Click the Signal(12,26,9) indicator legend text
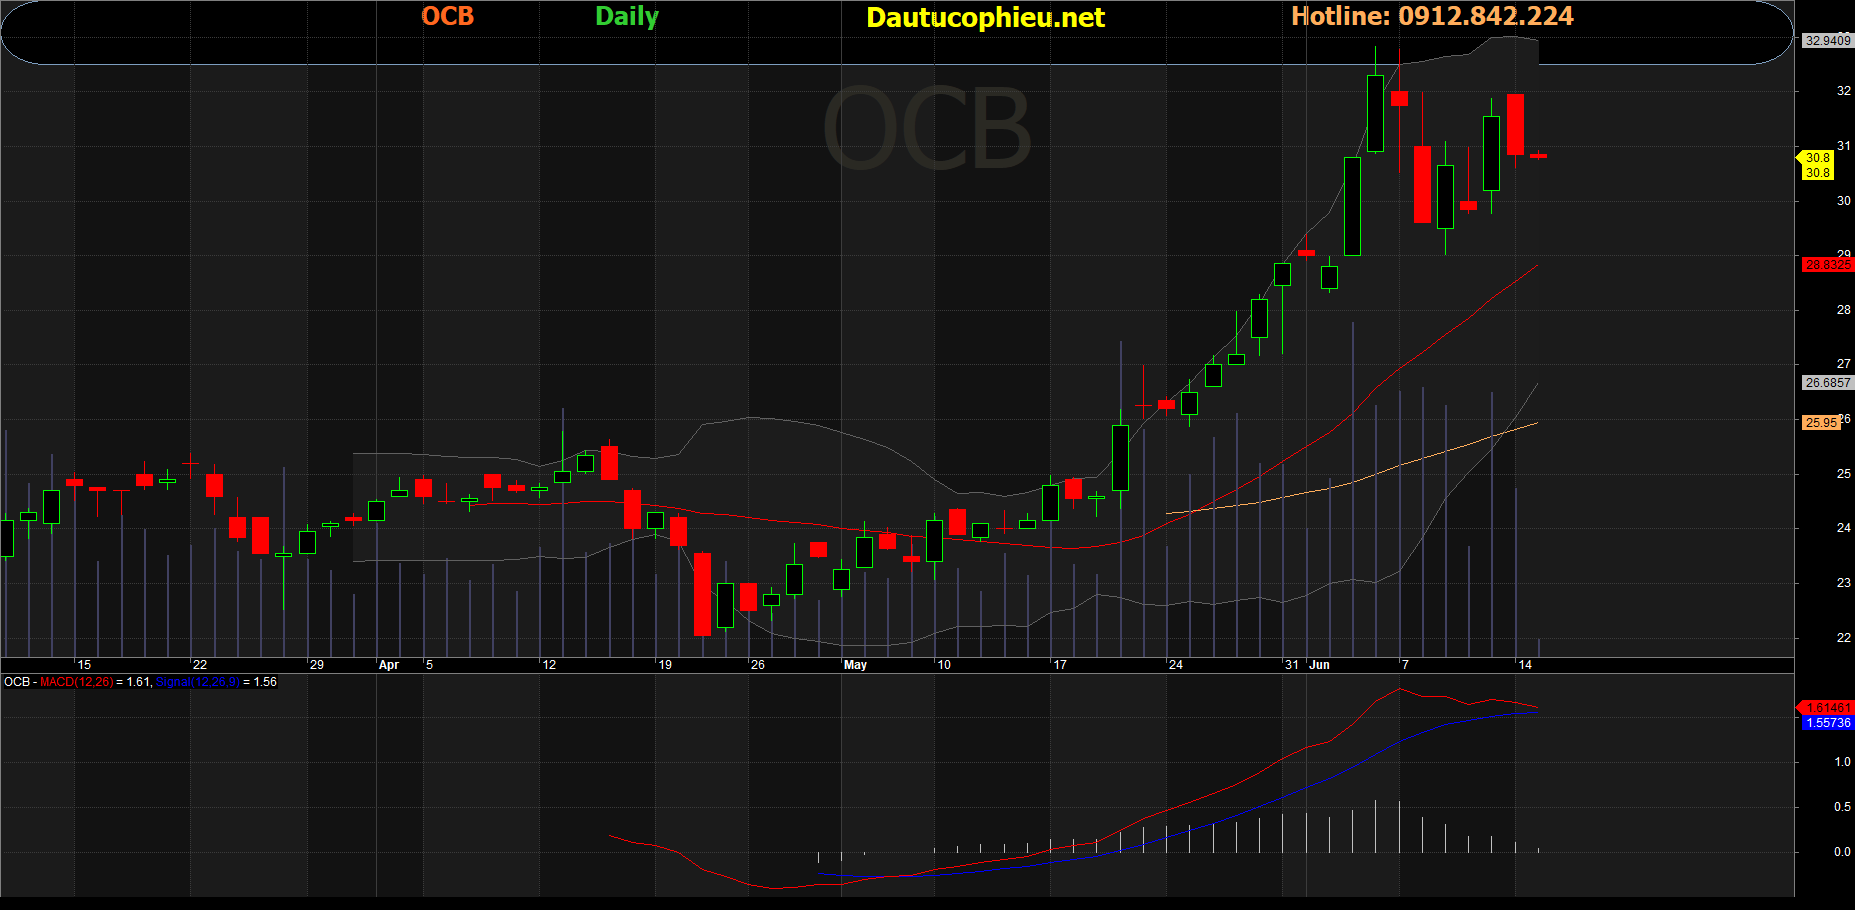The width and height of the screenshot is (1855, 910). click(197, 682)
